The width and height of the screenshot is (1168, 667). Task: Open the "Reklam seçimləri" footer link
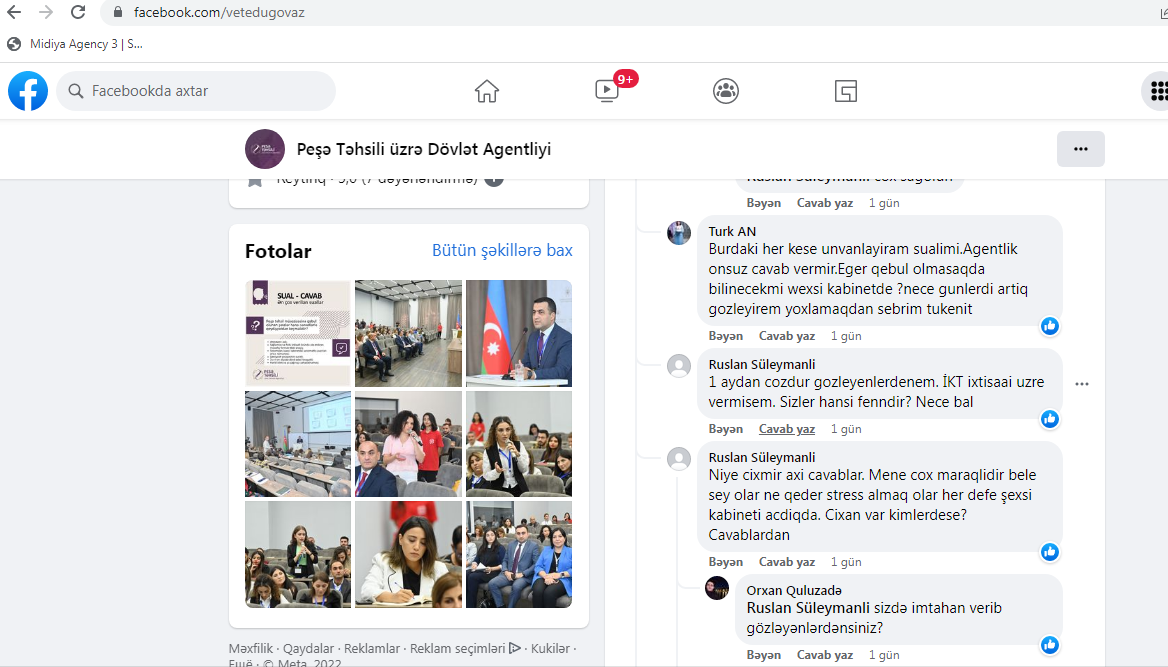click(465, 648)
